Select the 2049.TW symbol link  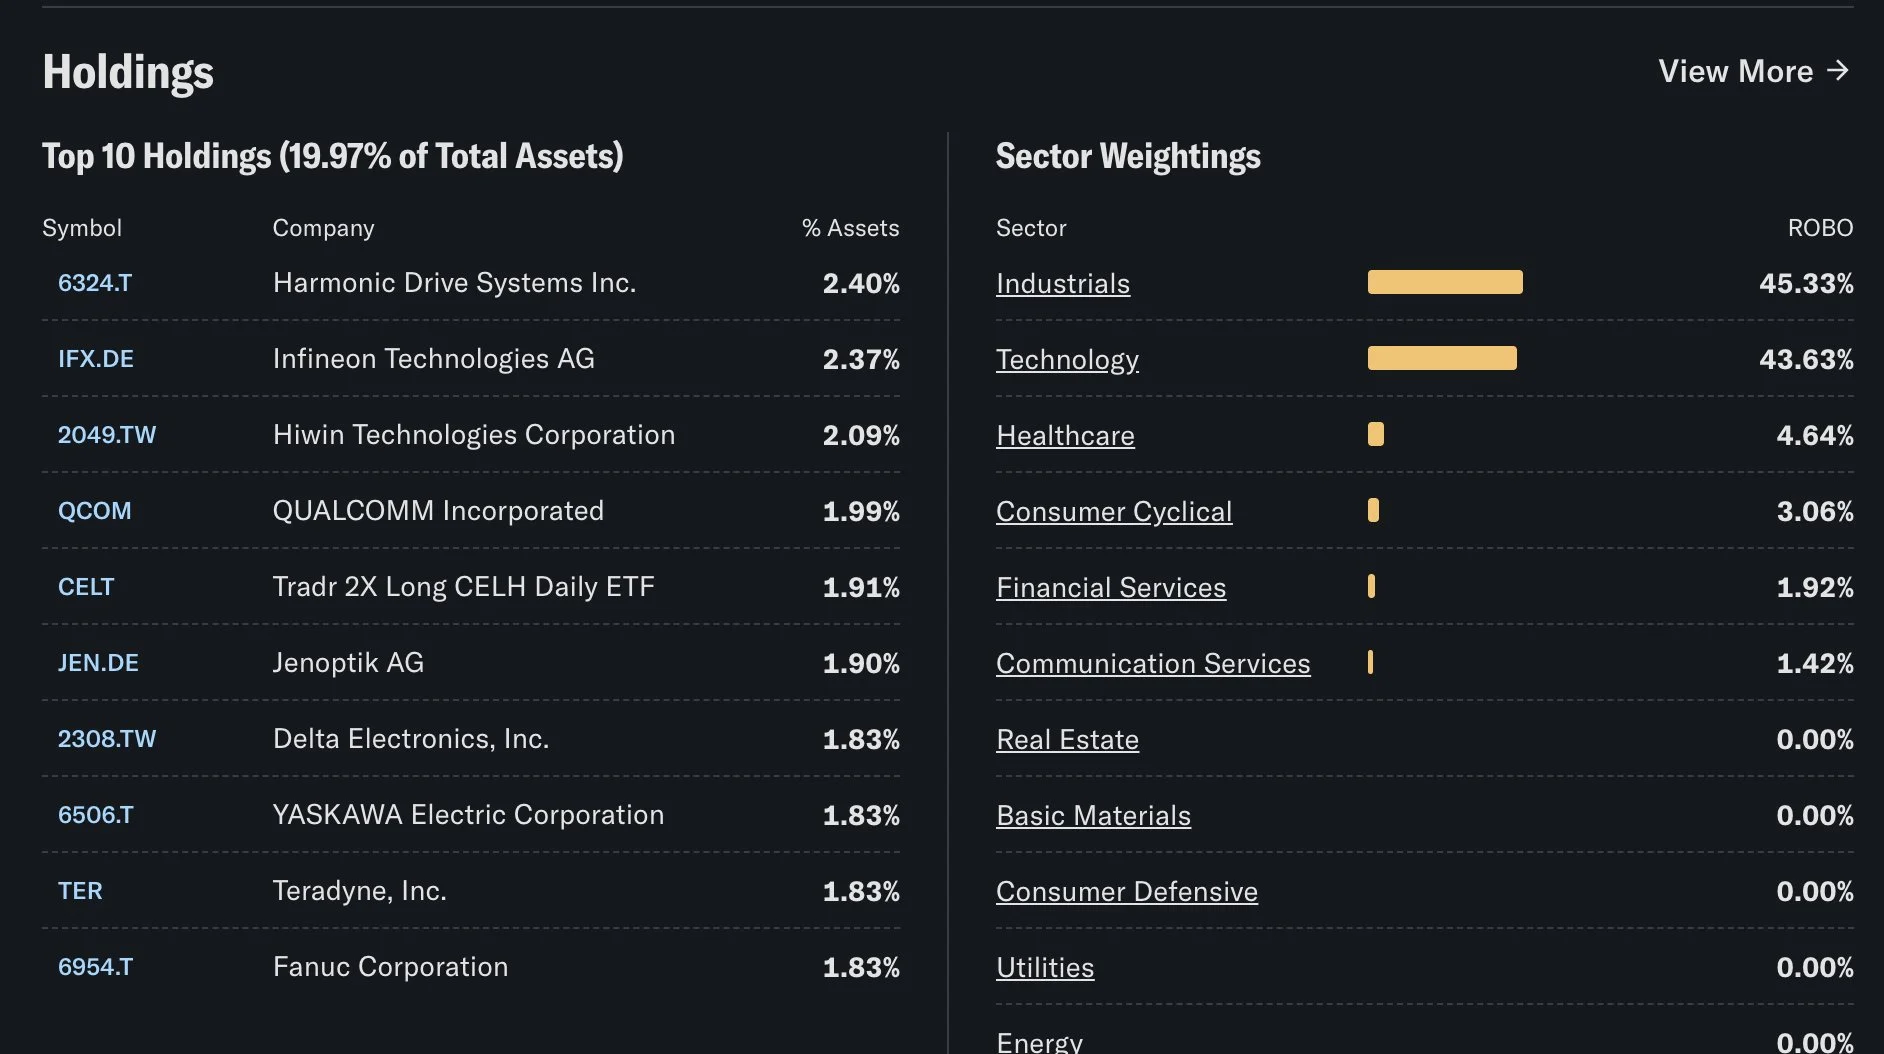click(107, 435)
